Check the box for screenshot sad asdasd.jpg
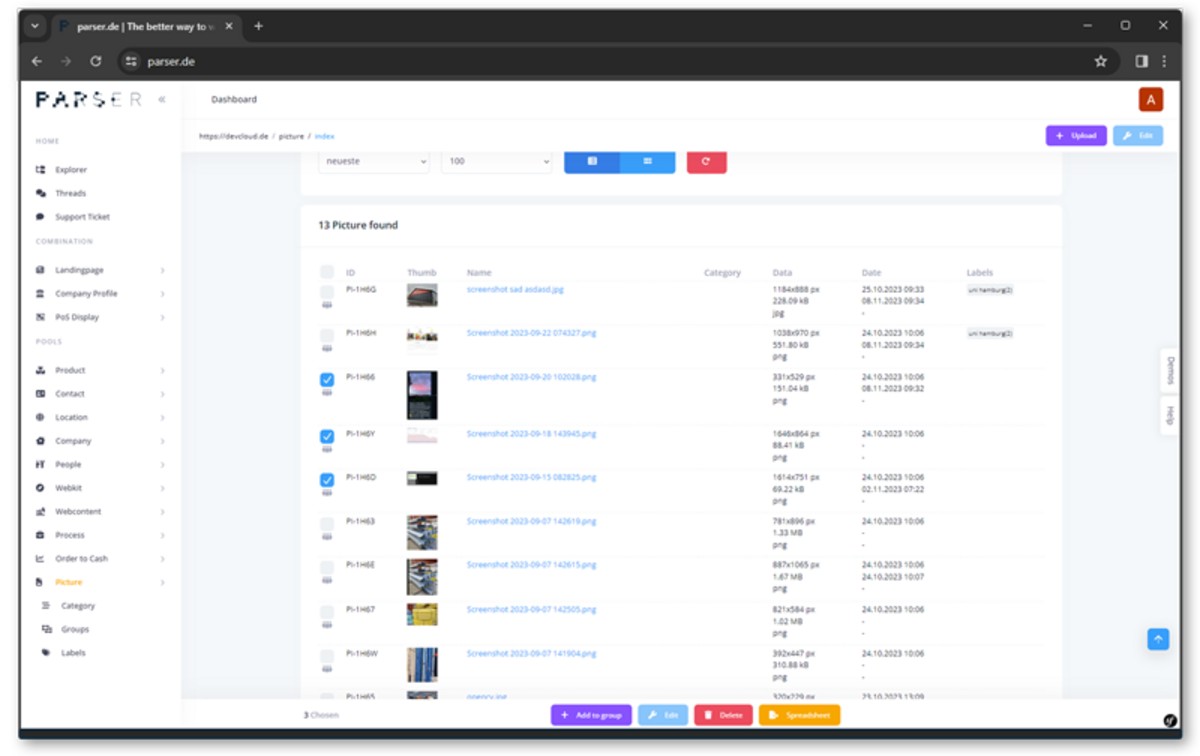This screenshot has width=1200, height=756. point(327,292)
